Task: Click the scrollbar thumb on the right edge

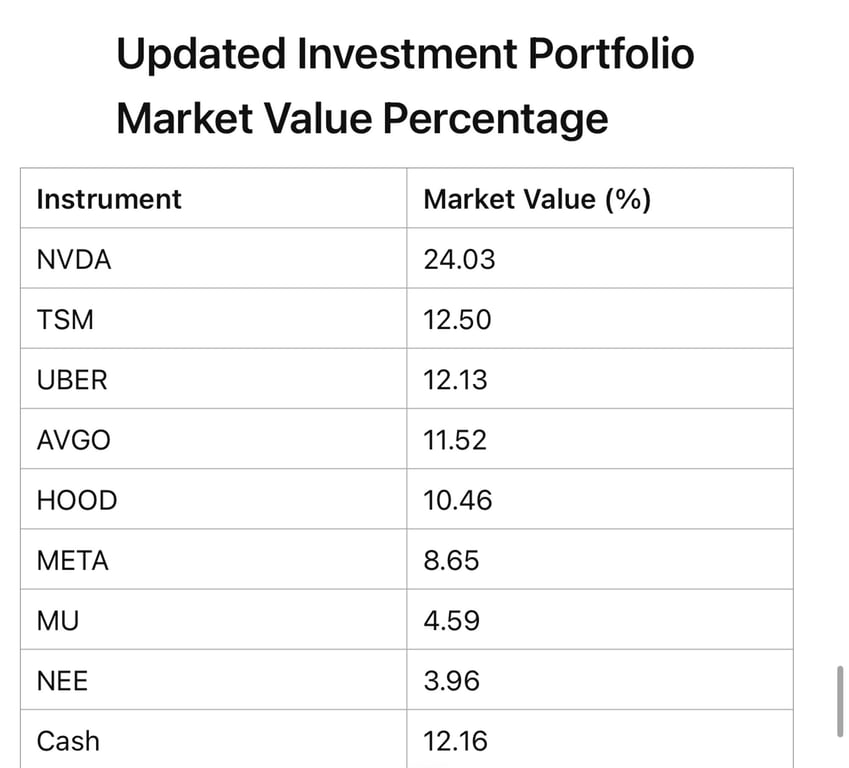Action: coord(840,699)
